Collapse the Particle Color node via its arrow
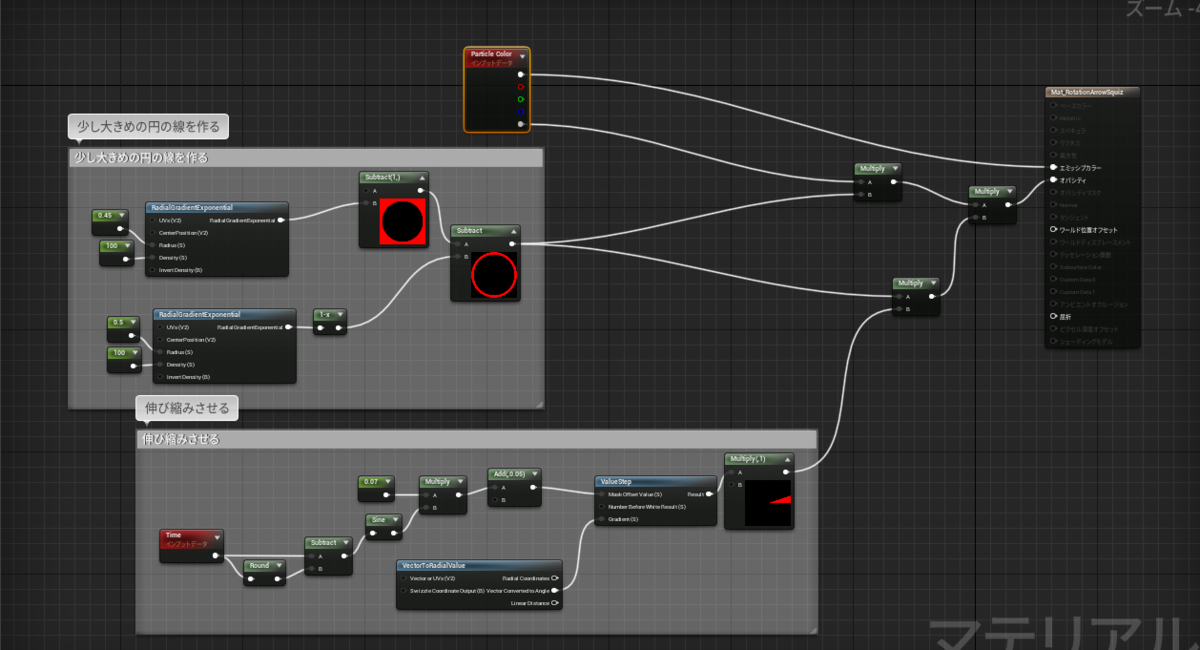Screen dimensions: 1200x650 click(522, 57)
